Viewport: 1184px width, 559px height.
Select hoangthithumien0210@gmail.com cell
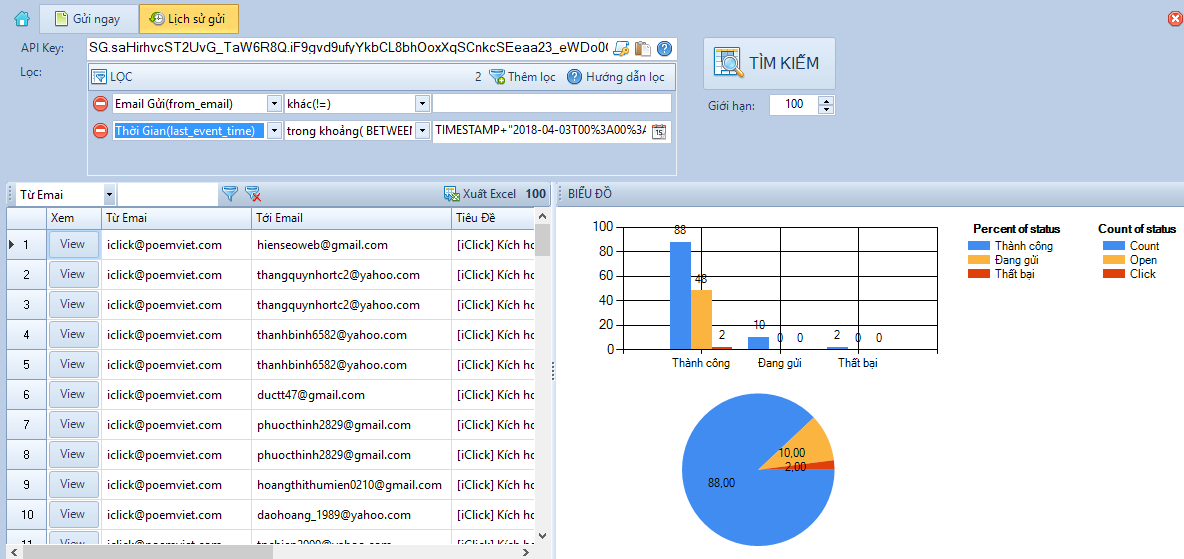pyautogui.click(x=351, y=484)
